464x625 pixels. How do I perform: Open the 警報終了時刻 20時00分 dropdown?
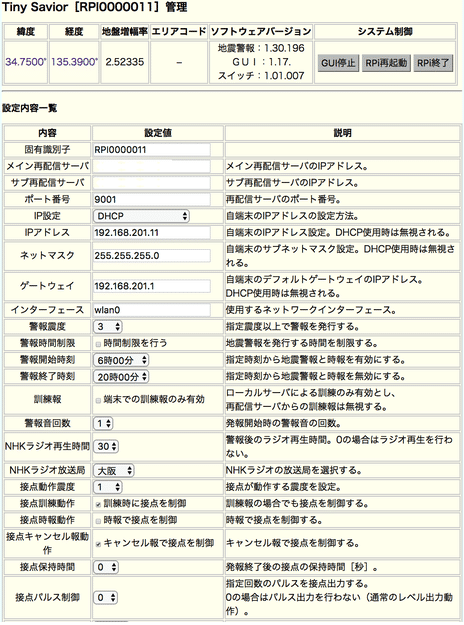(121, 377)
